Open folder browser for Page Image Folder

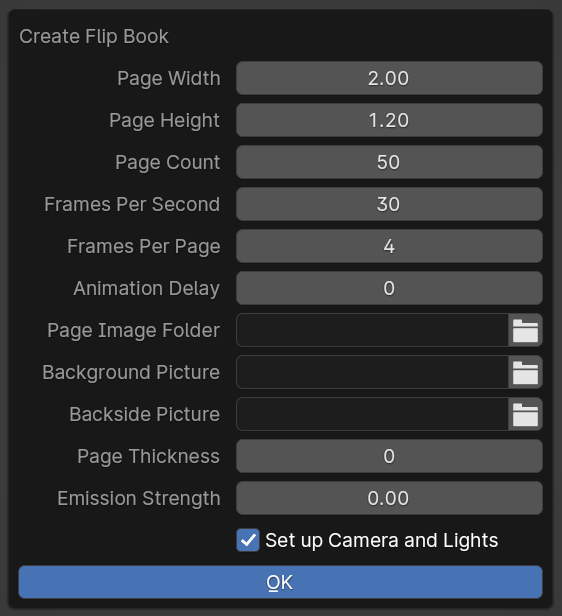point(525,330)
